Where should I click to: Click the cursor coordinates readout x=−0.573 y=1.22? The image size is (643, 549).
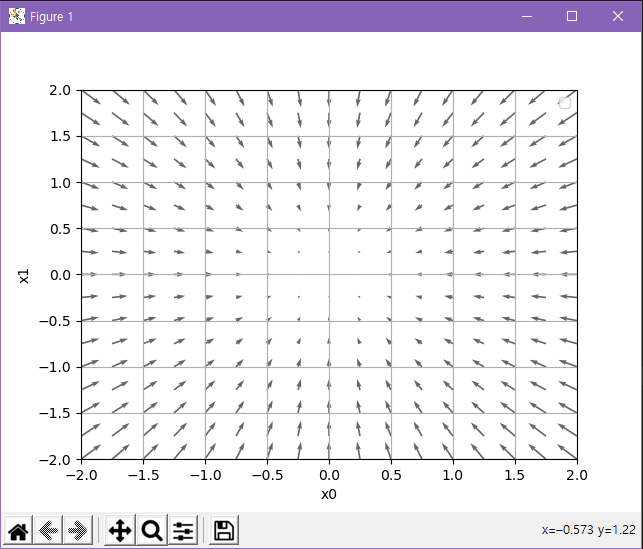[588, 530]
